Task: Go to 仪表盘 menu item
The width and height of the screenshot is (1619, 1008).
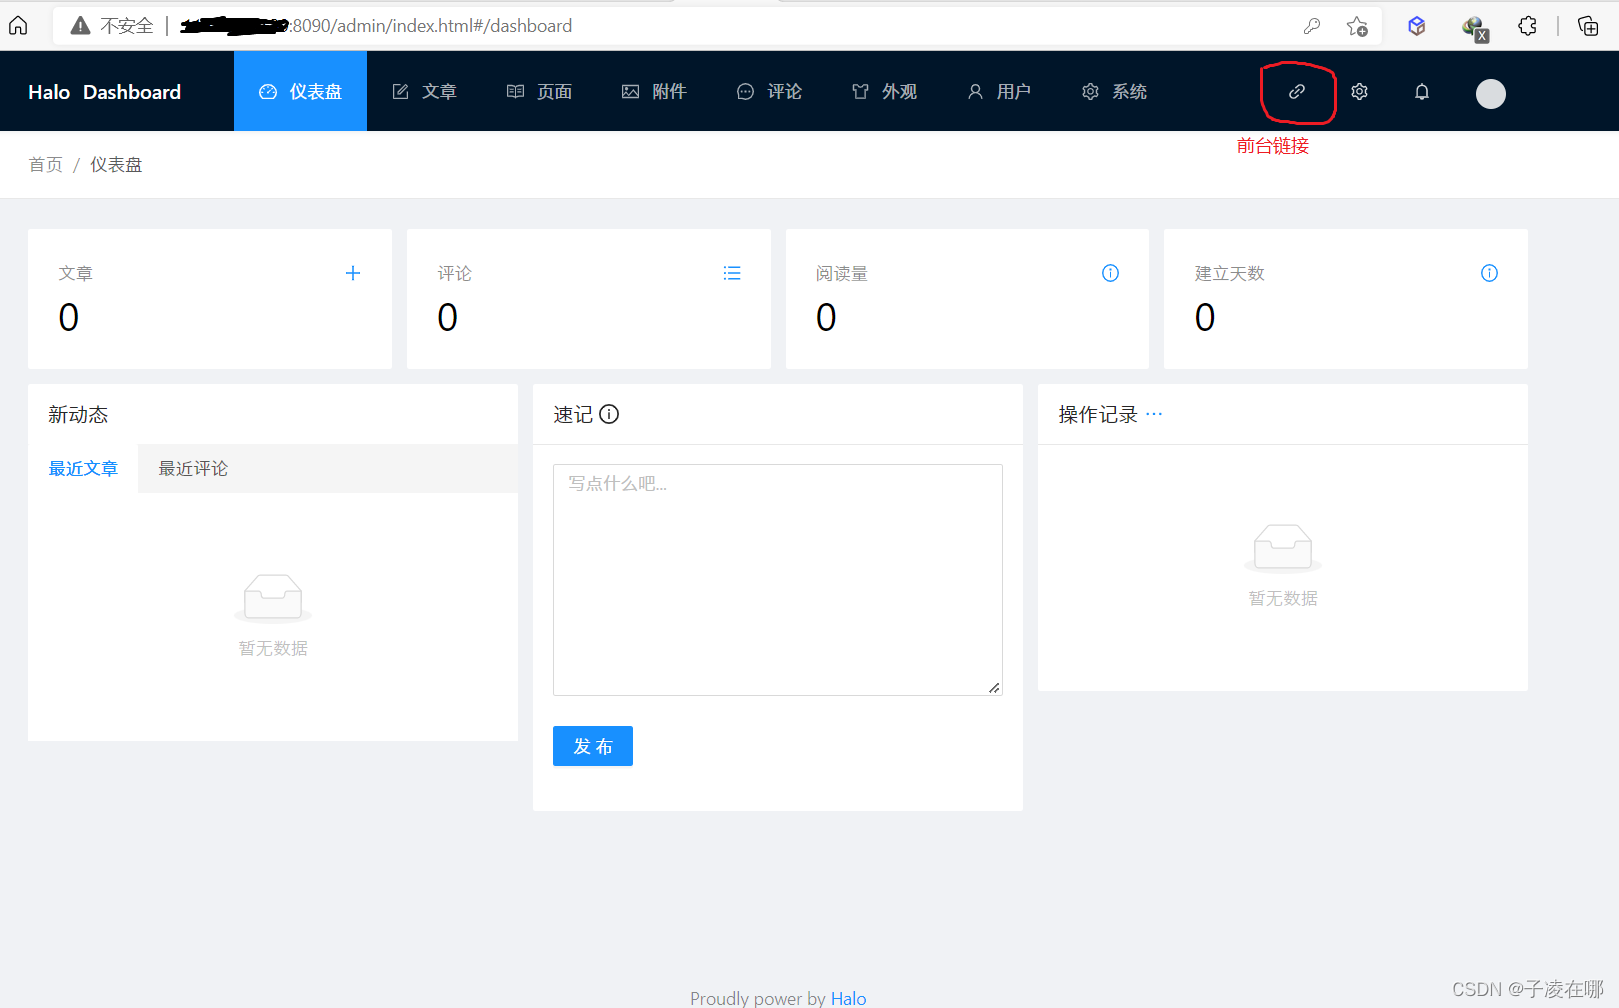Action: 300,91
